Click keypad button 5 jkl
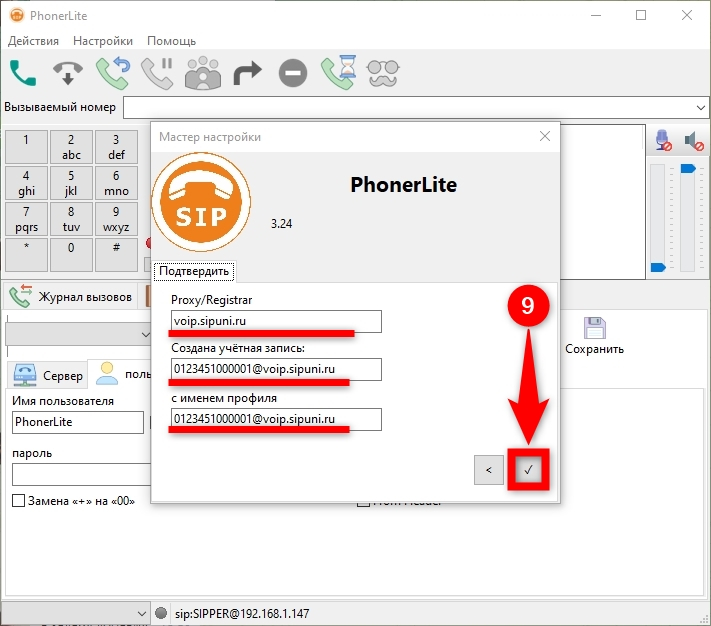 click(71, 183)
